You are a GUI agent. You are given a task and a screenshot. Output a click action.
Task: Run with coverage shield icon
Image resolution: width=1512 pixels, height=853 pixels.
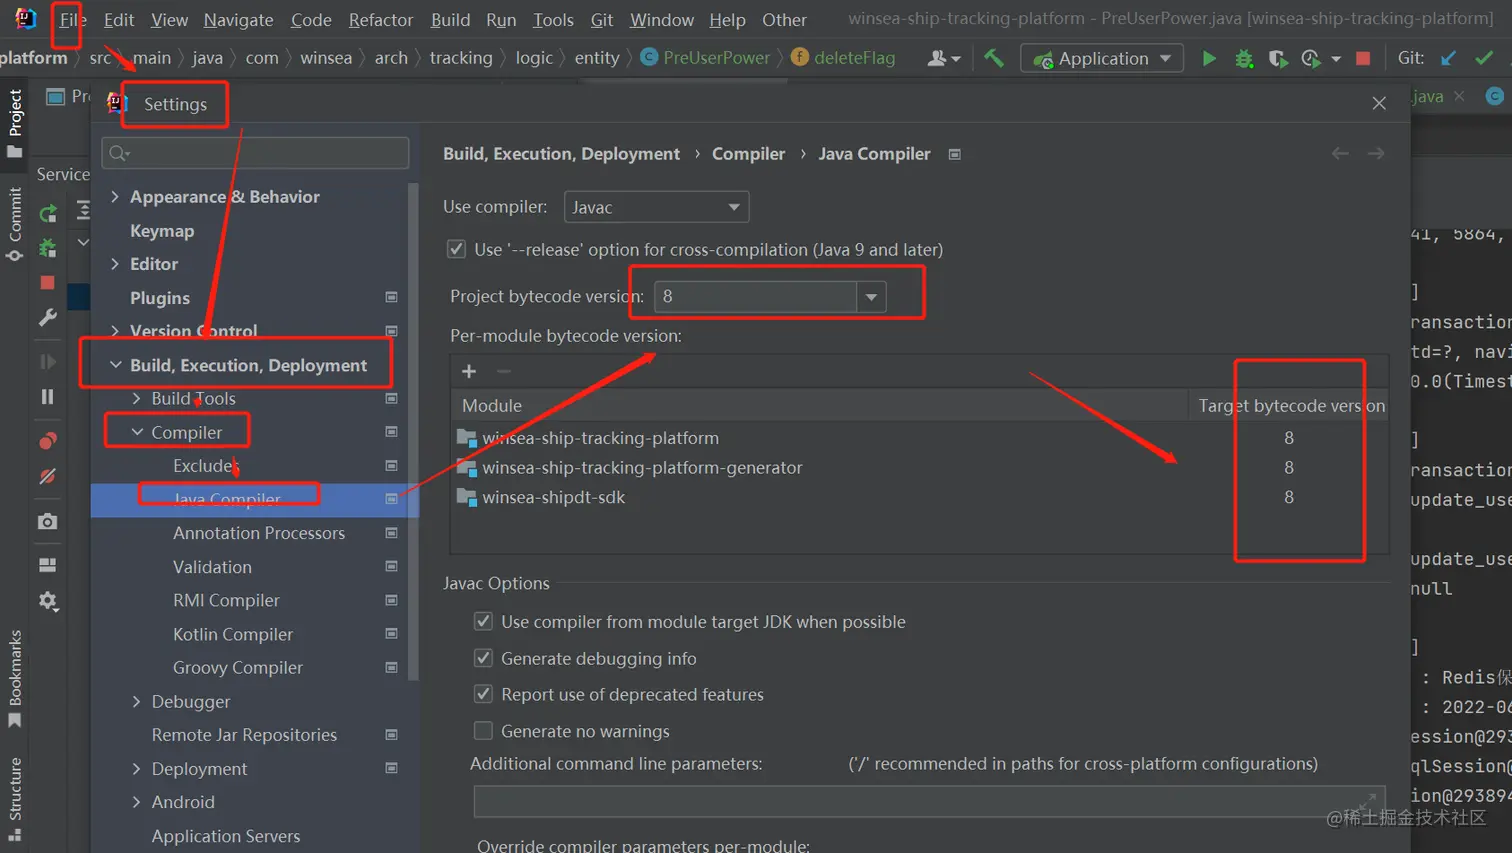pyautogui.click(x=1277, y=58)
